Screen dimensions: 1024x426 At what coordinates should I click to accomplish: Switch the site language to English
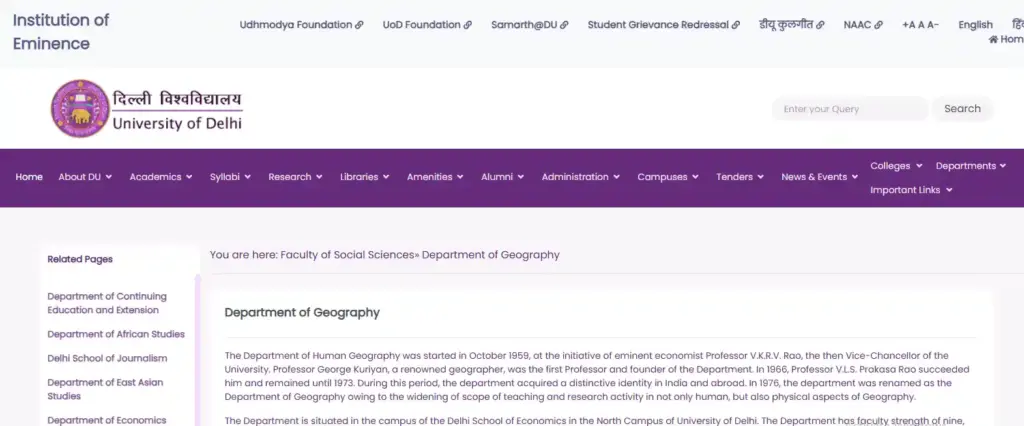pos(975,25)
